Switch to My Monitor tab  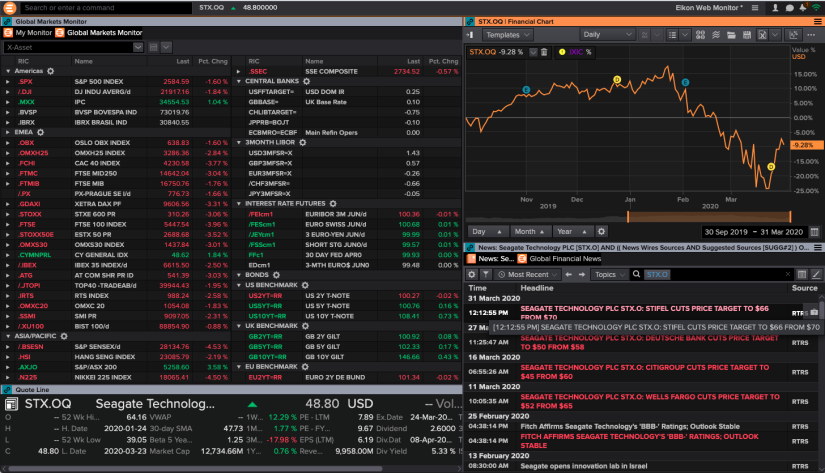[33, 33]
